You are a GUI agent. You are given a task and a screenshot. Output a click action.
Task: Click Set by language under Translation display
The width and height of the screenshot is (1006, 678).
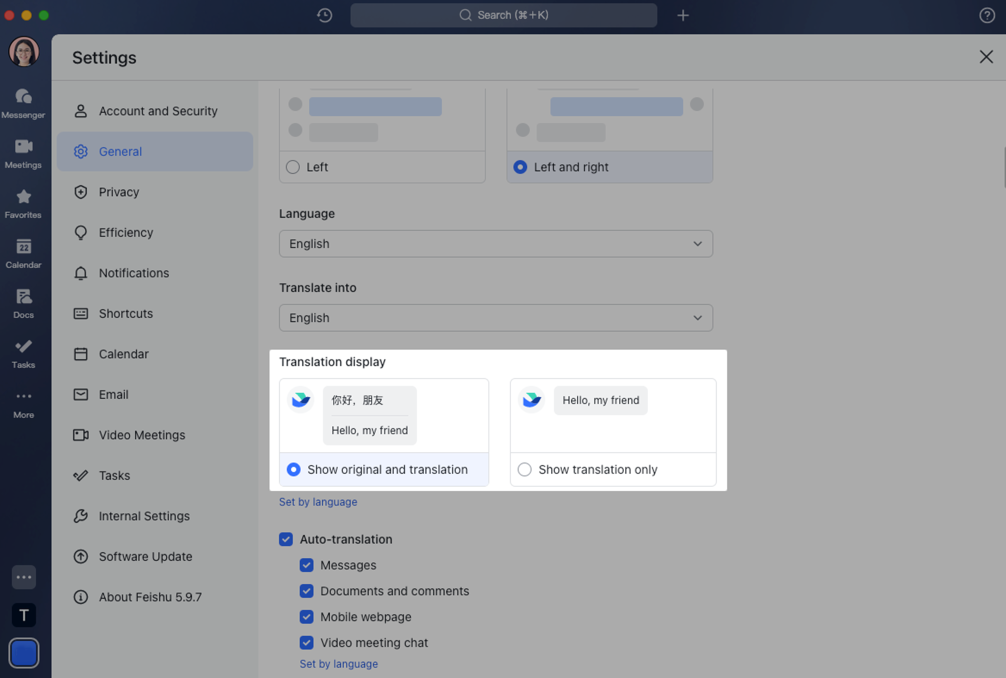coord(318,502)
